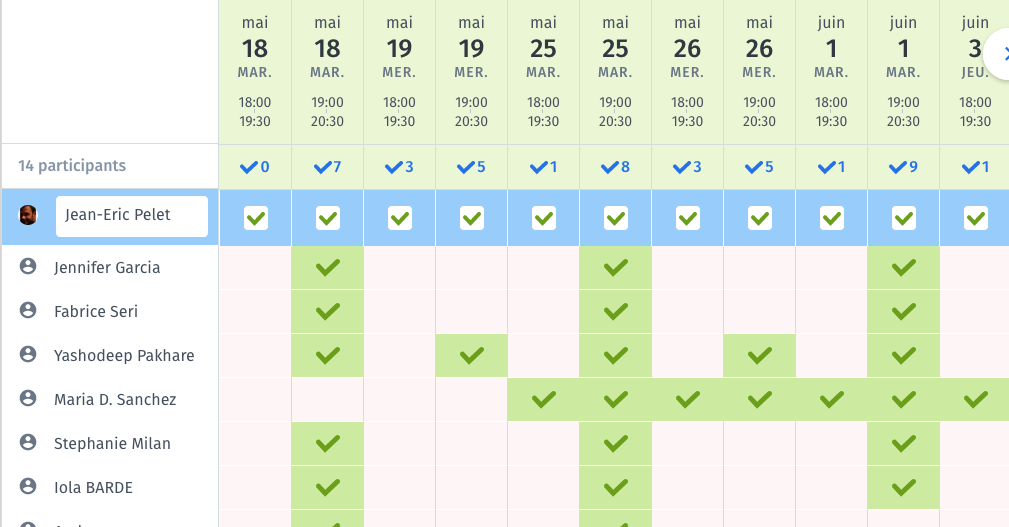1009x527 pixels.
Task: Edit the Jean-Eric Pelet name field
Action: pos(132,216)
